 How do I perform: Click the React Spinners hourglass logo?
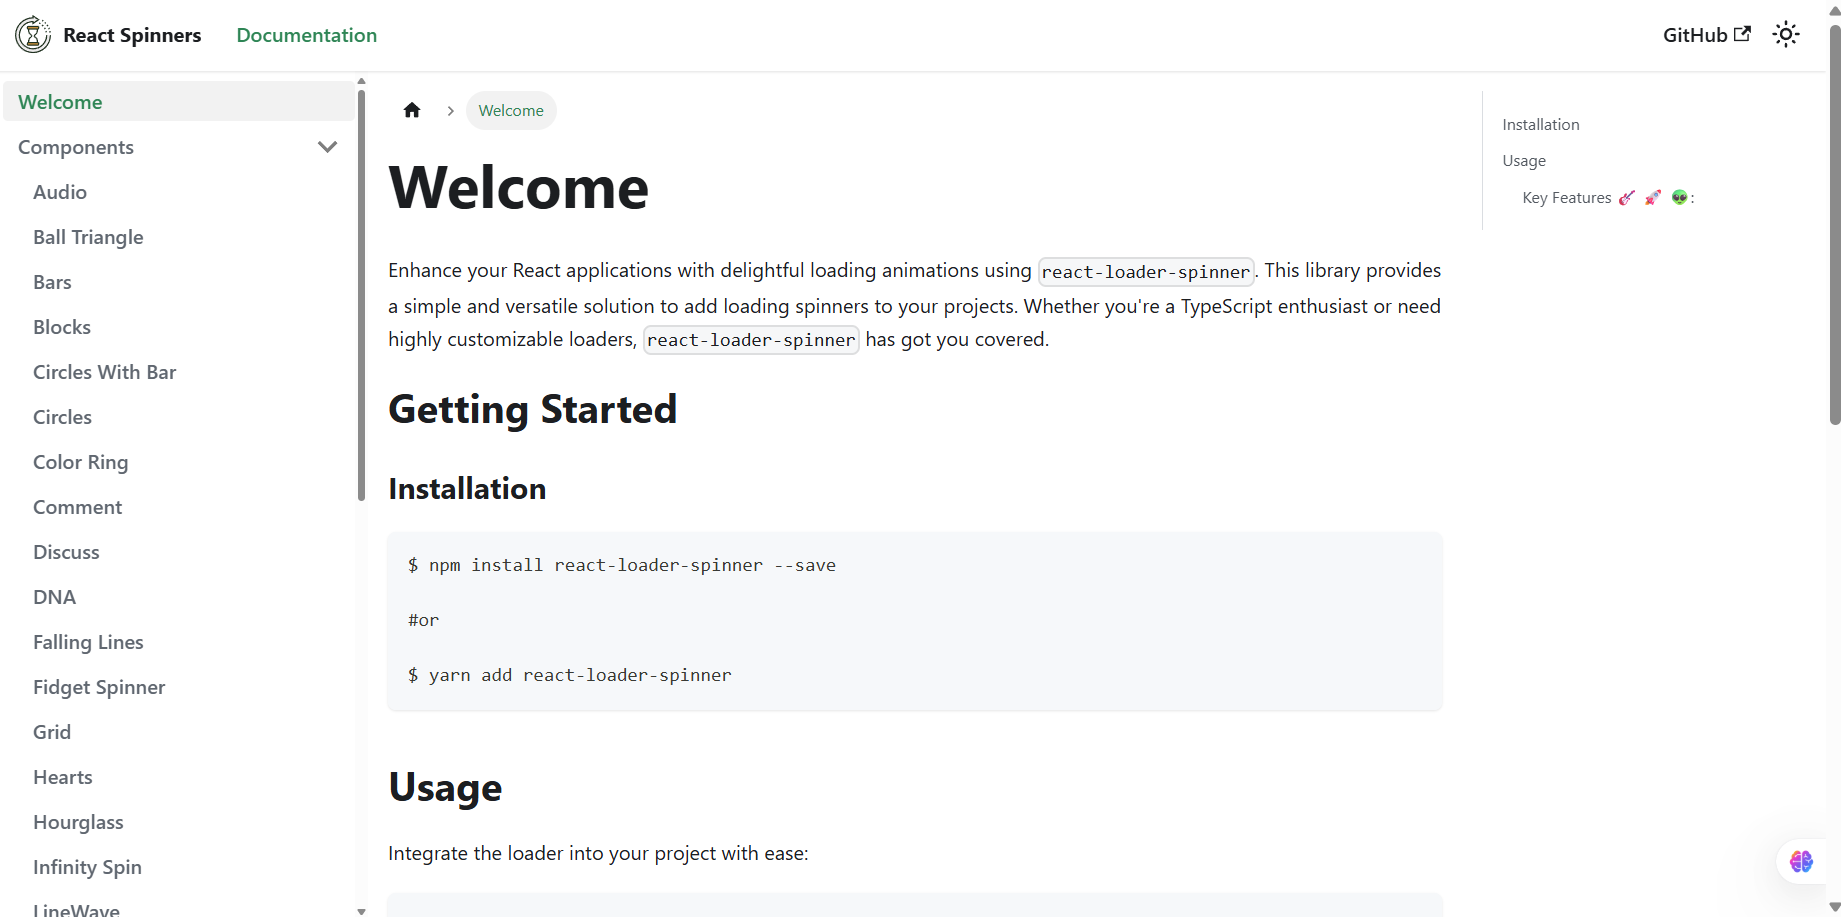pos(33,35)
